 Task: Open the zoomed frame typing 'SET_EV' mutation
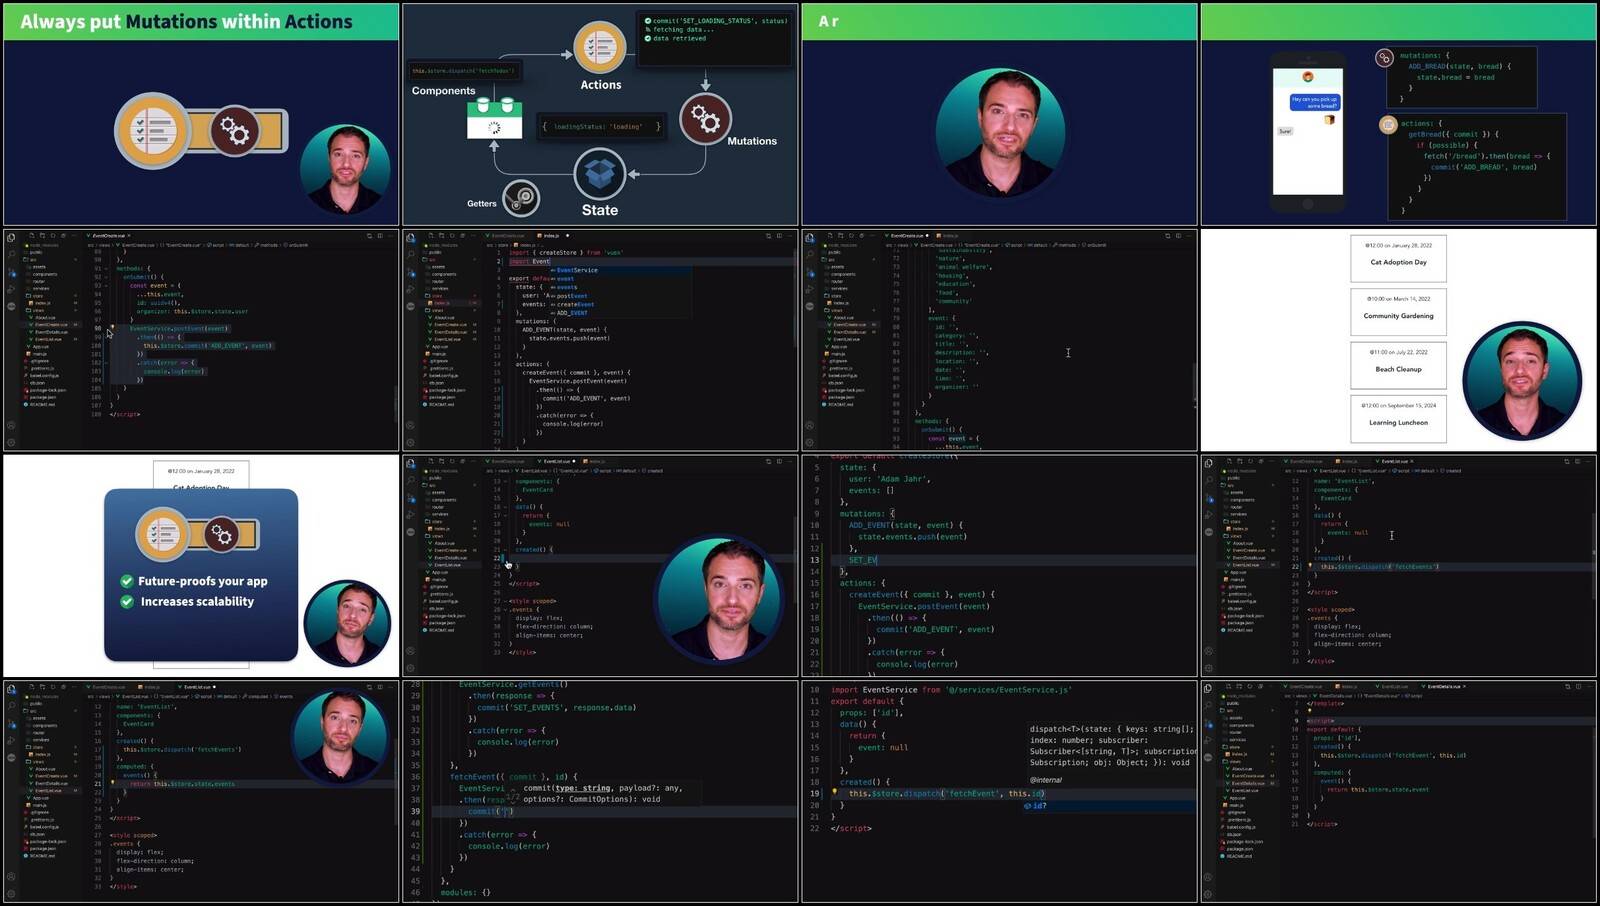click(x=999, y=566)
